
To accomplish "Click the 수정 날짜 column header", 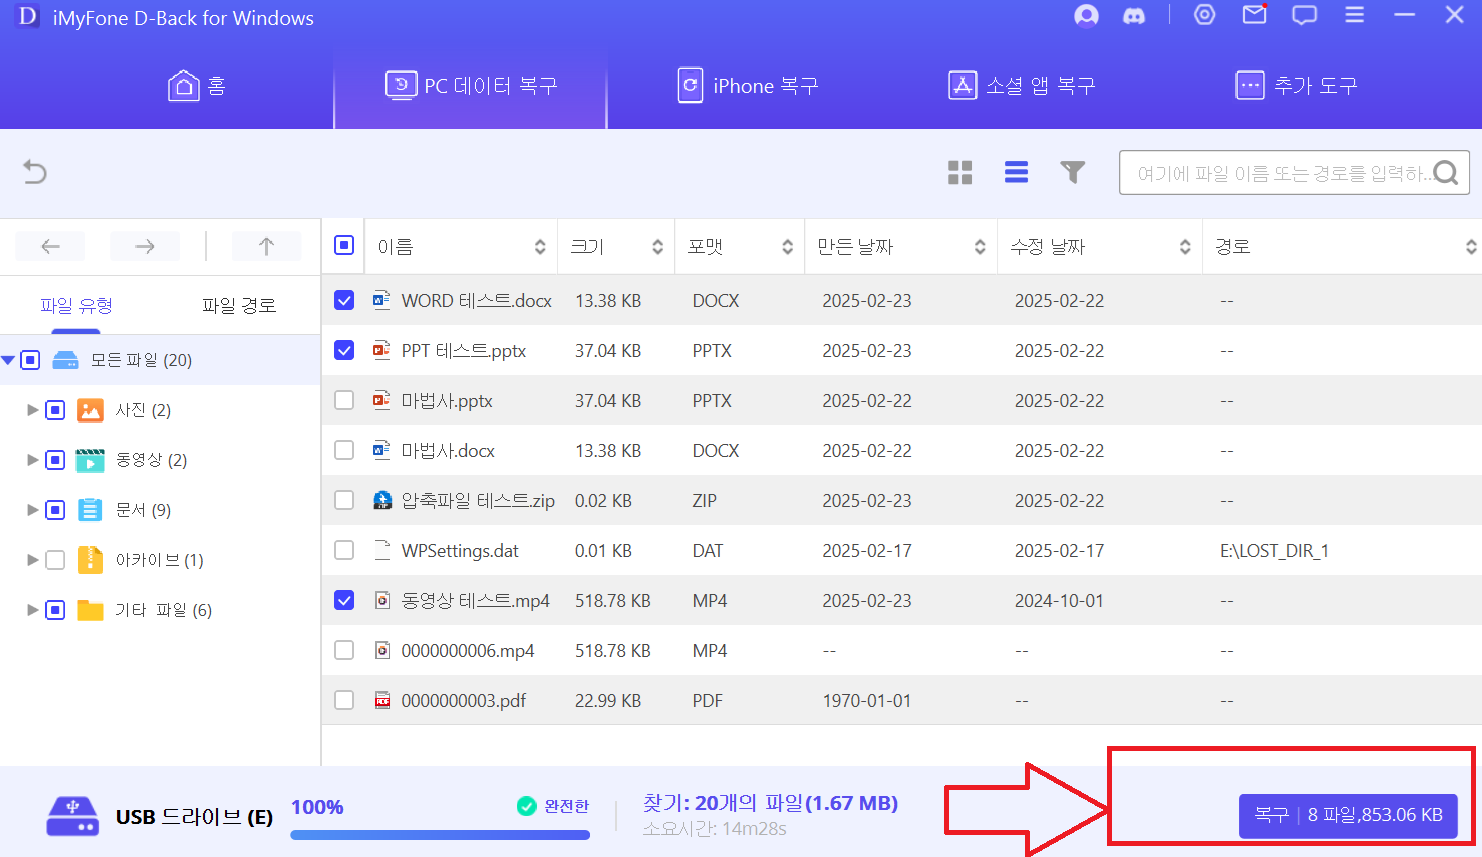I will (1100, 247).
